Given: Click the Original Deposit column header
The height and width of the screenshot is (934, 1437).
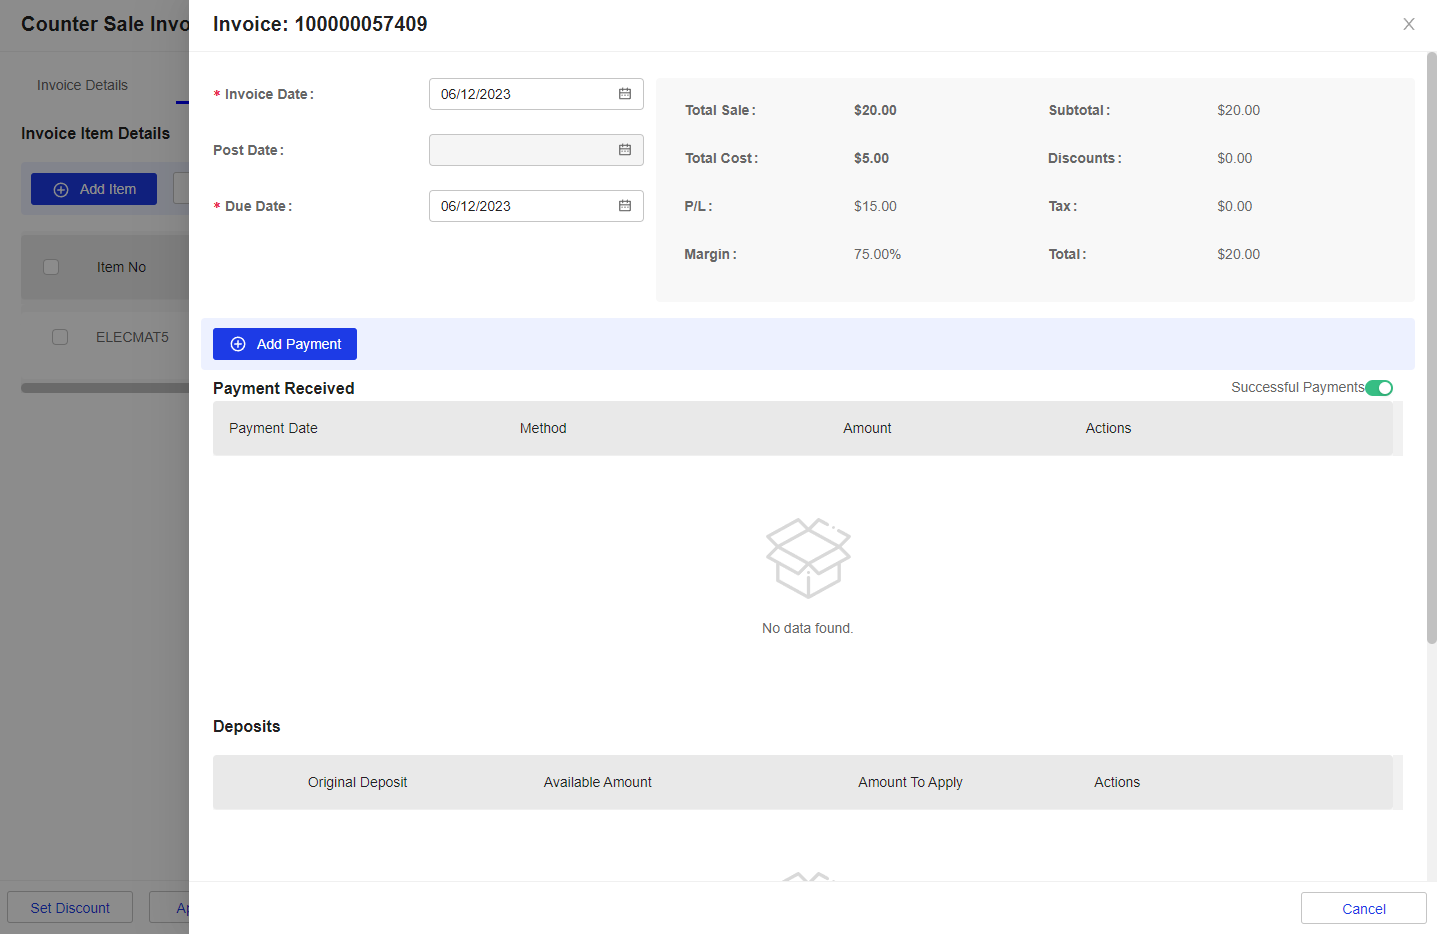Looking at the screenshot, I should 357,782.
